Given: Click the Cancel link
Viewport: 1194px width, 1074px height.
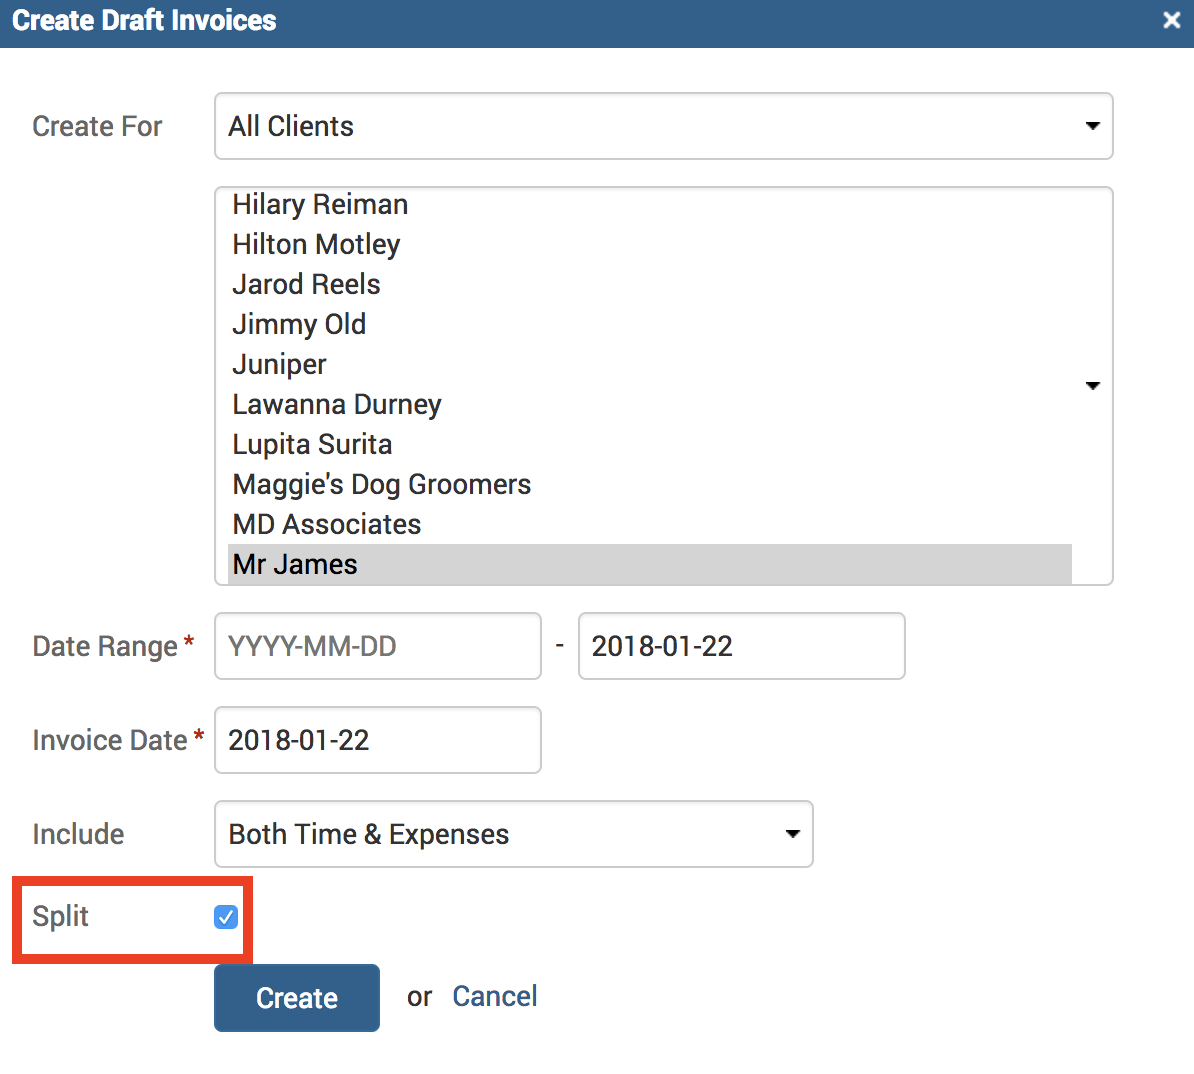Looking at the screenshot, I should (494, 997).
